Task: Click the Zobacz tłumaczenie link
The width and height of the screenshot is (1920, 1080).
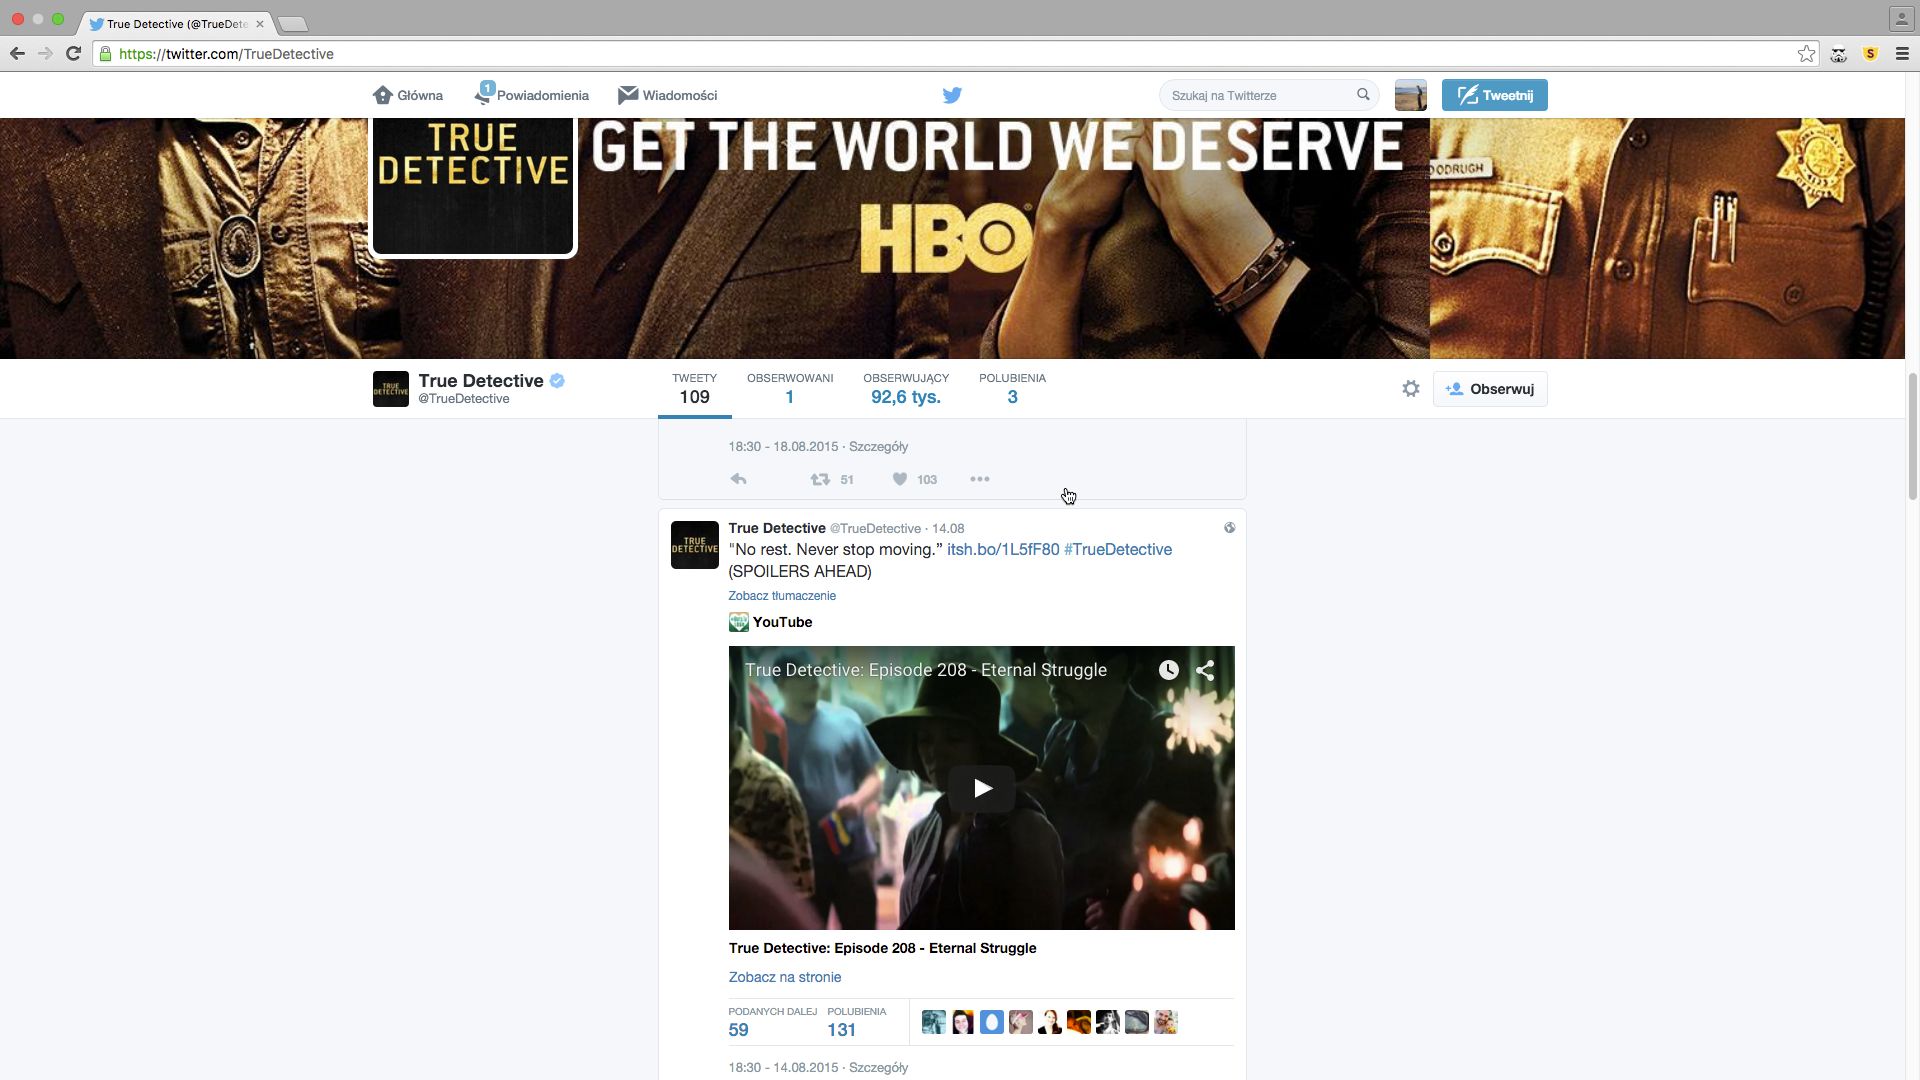Action: (782, 595)
